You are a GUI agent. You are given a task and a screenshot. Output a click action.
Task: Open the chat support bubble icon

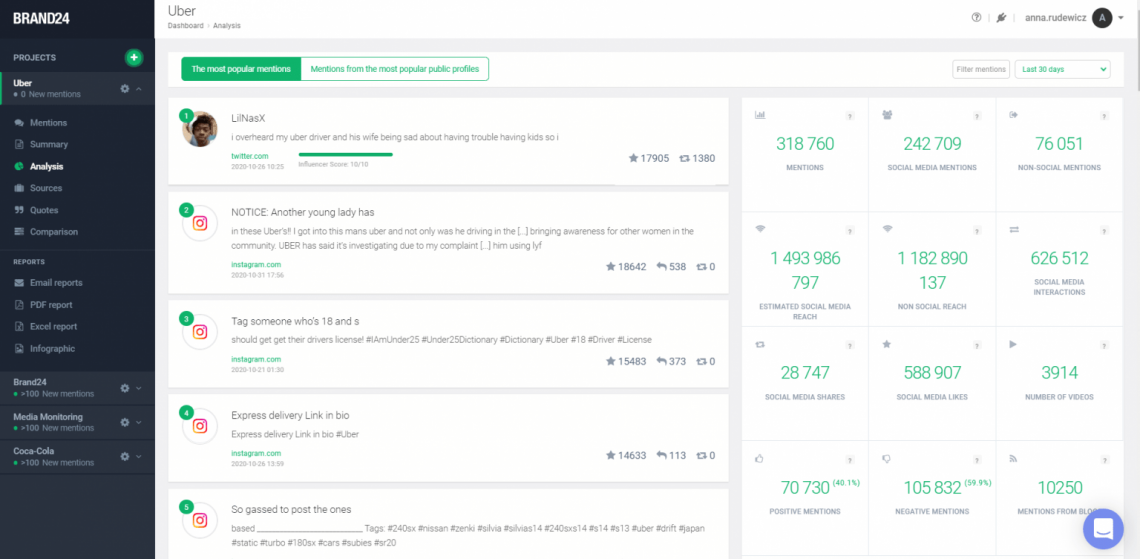point(1103,528)
